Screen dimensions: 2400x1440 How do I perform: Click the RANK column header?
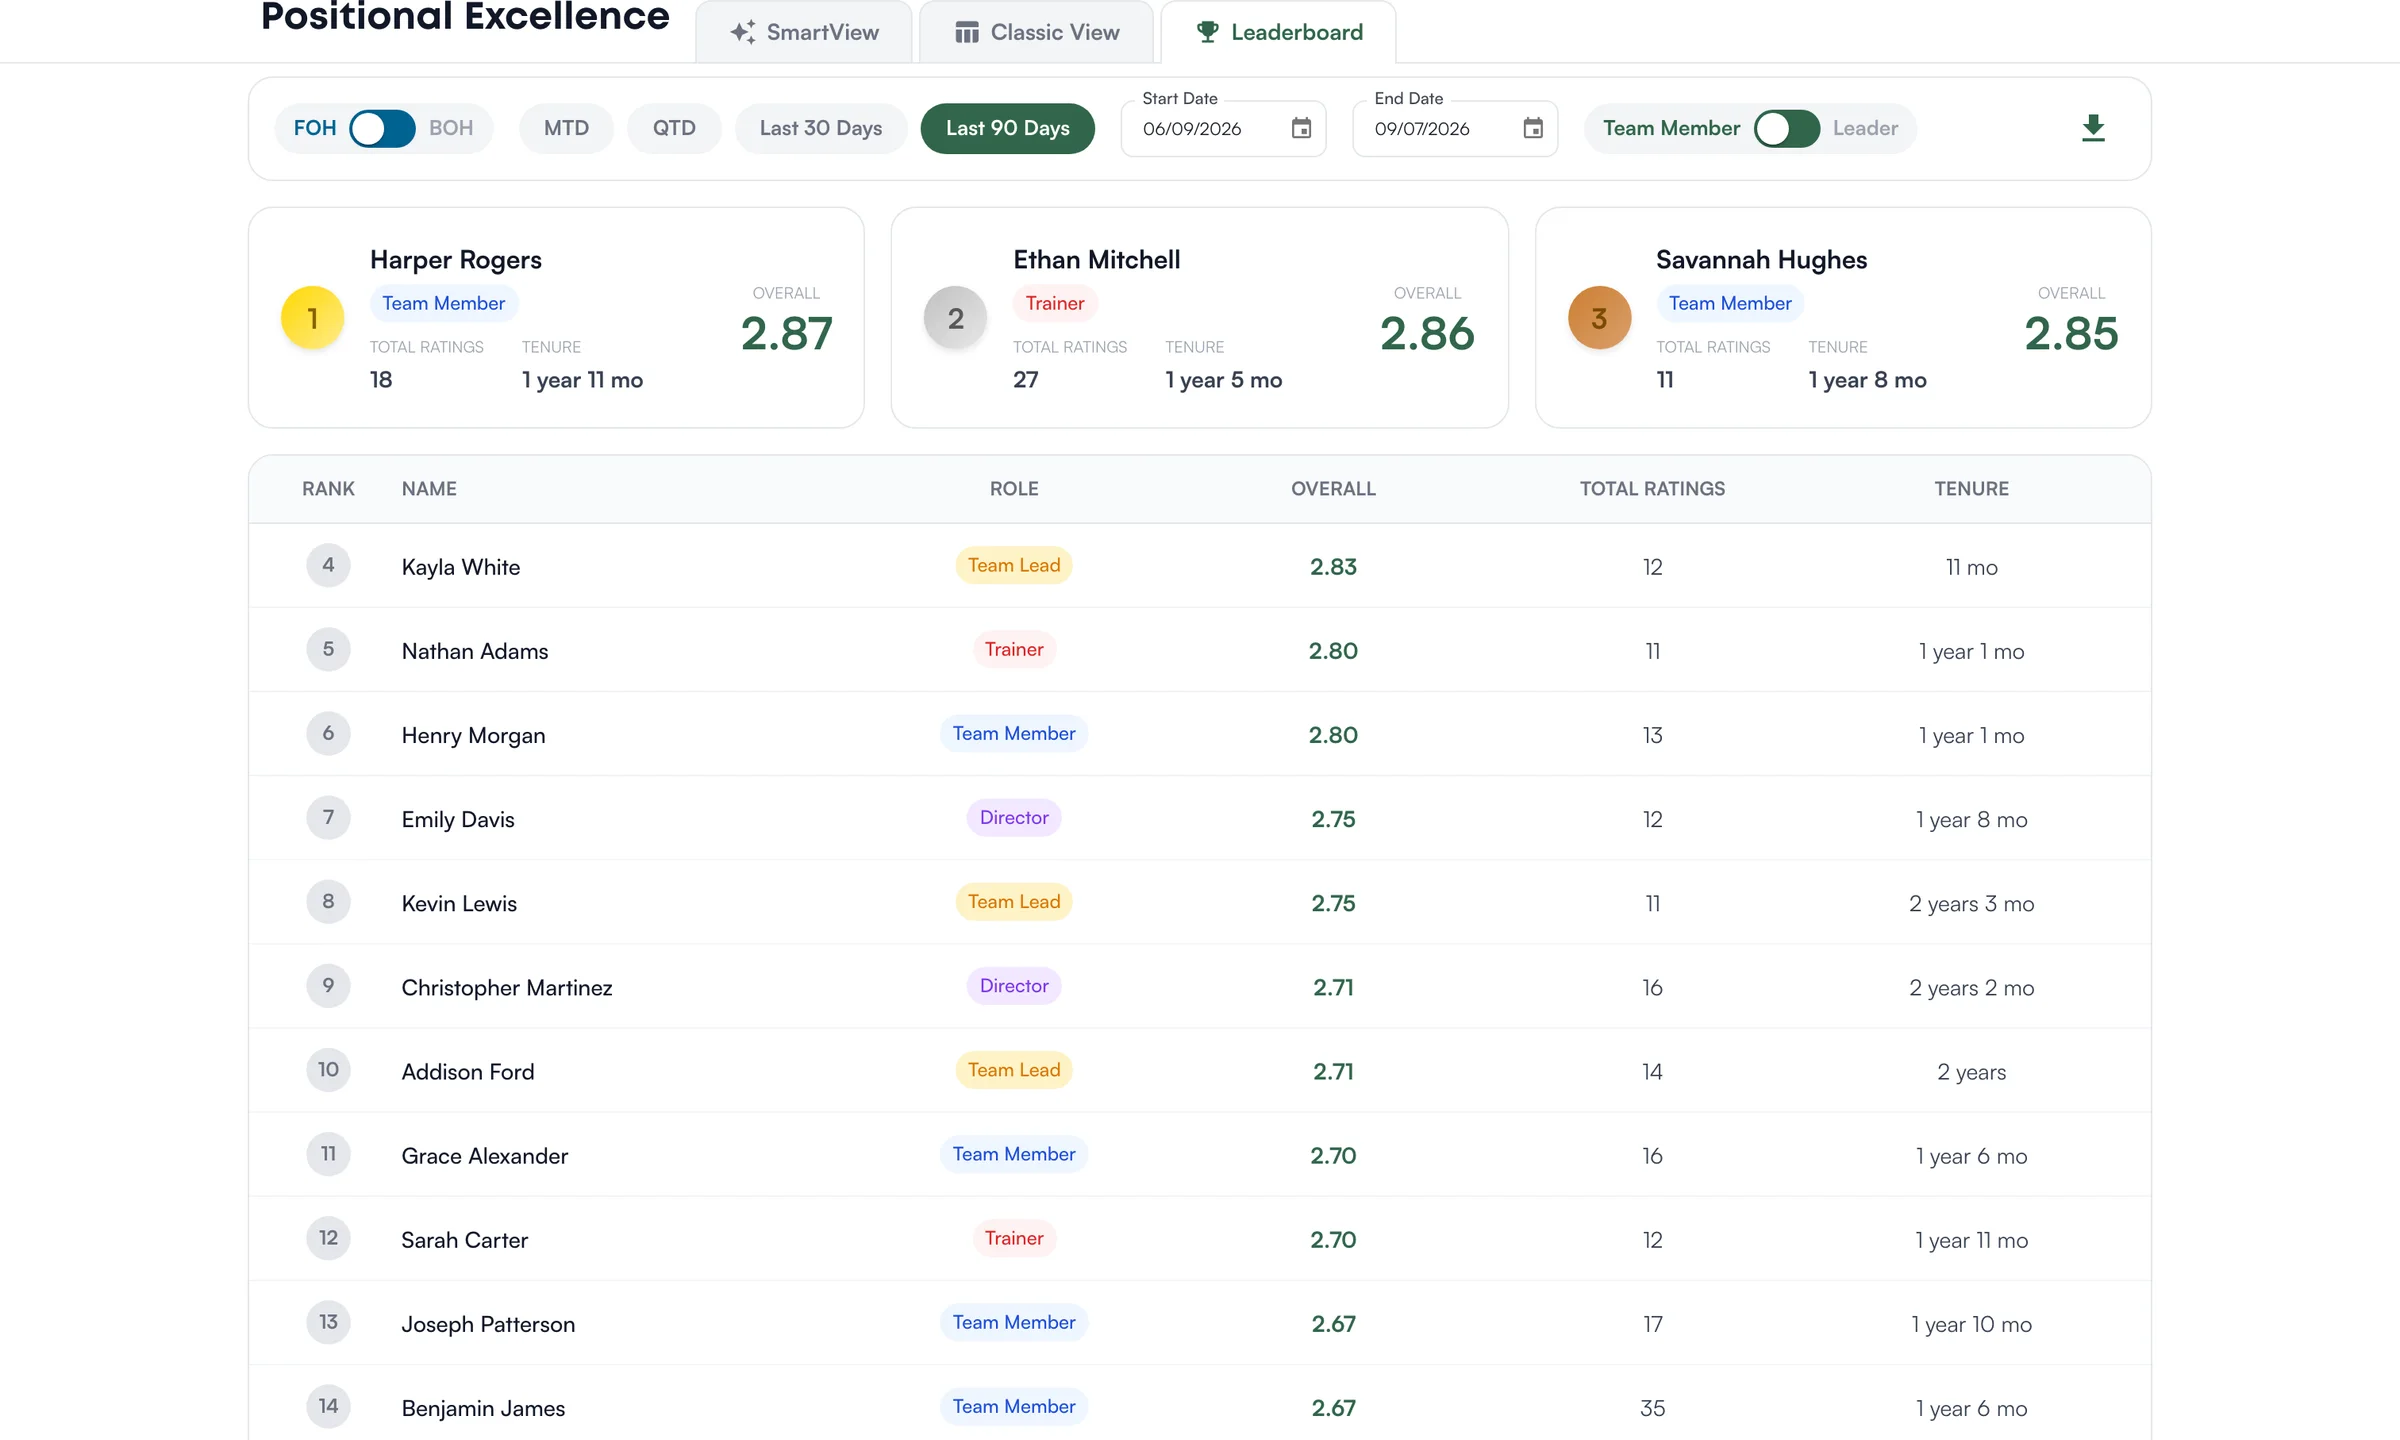tap(328, 489)
